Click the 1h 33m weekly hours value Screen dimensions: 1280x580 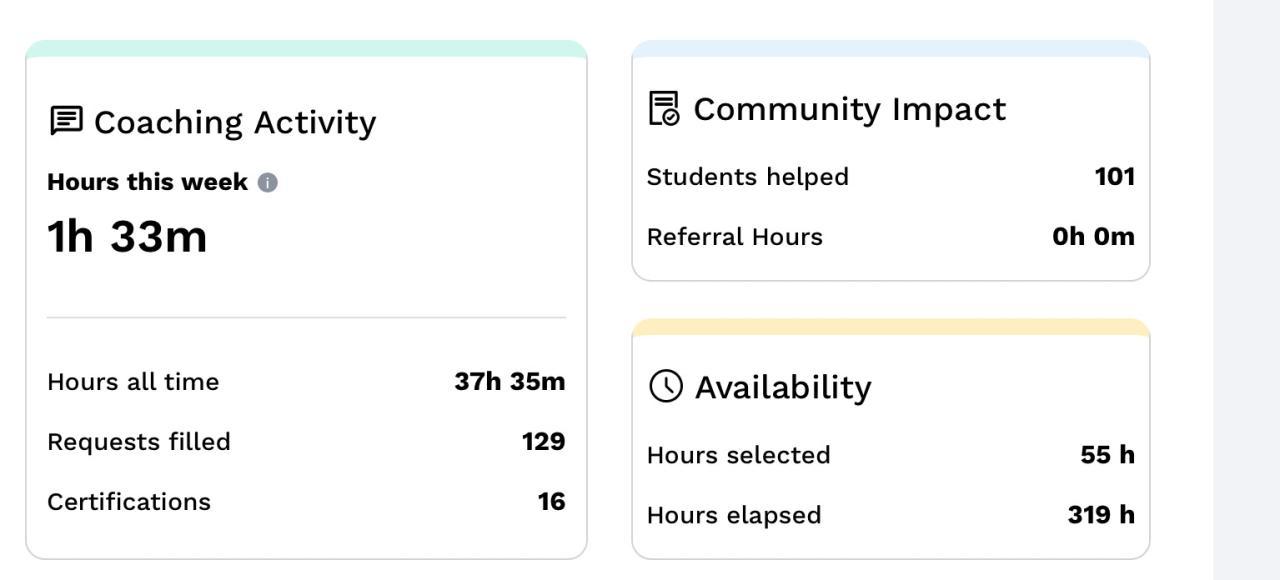click(127, 237)
